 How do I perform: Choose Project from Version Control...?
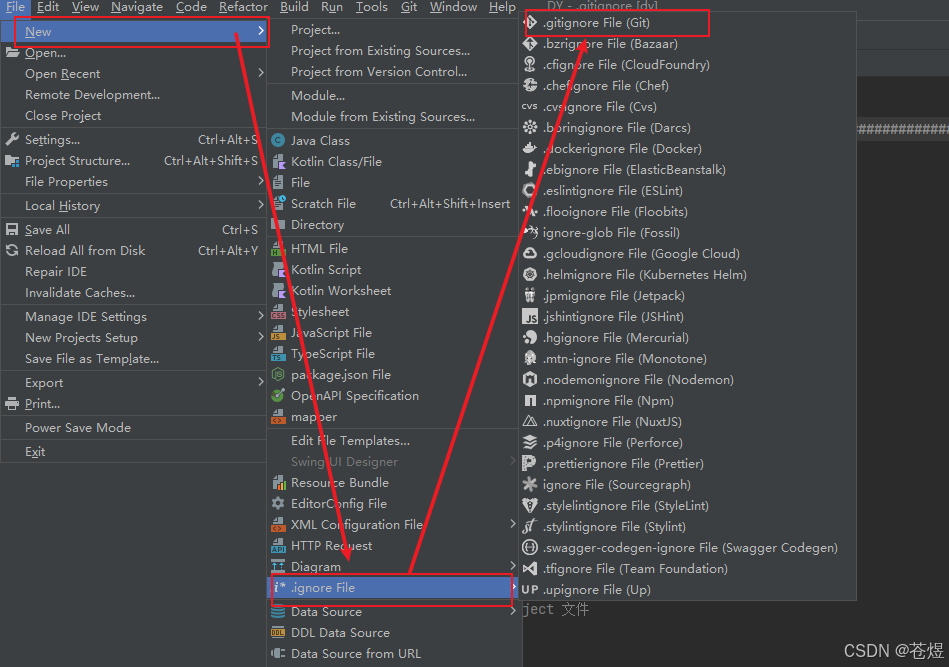(x=394, y=71)
